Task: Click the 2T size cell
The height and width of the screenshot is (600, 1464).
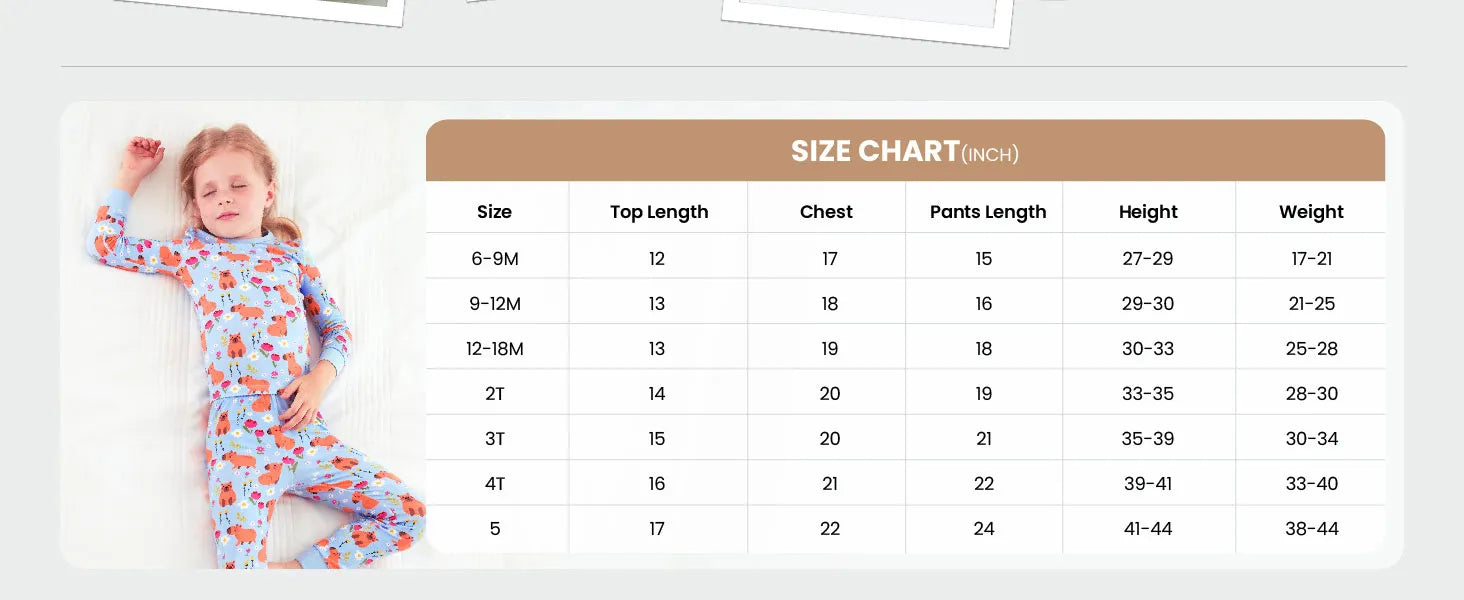Action: (495, 394)
